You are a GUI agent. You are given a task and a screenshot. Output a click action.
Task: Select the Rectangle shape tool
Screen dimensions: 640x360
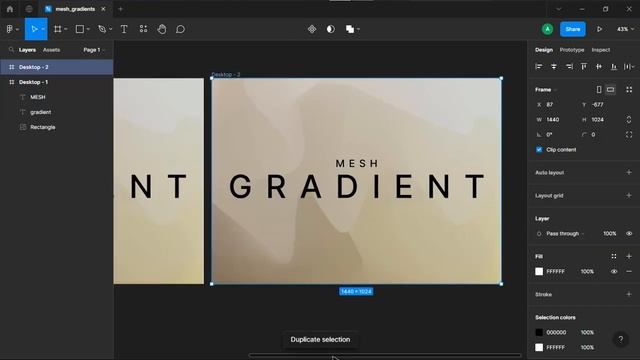[x=80, y=29]
